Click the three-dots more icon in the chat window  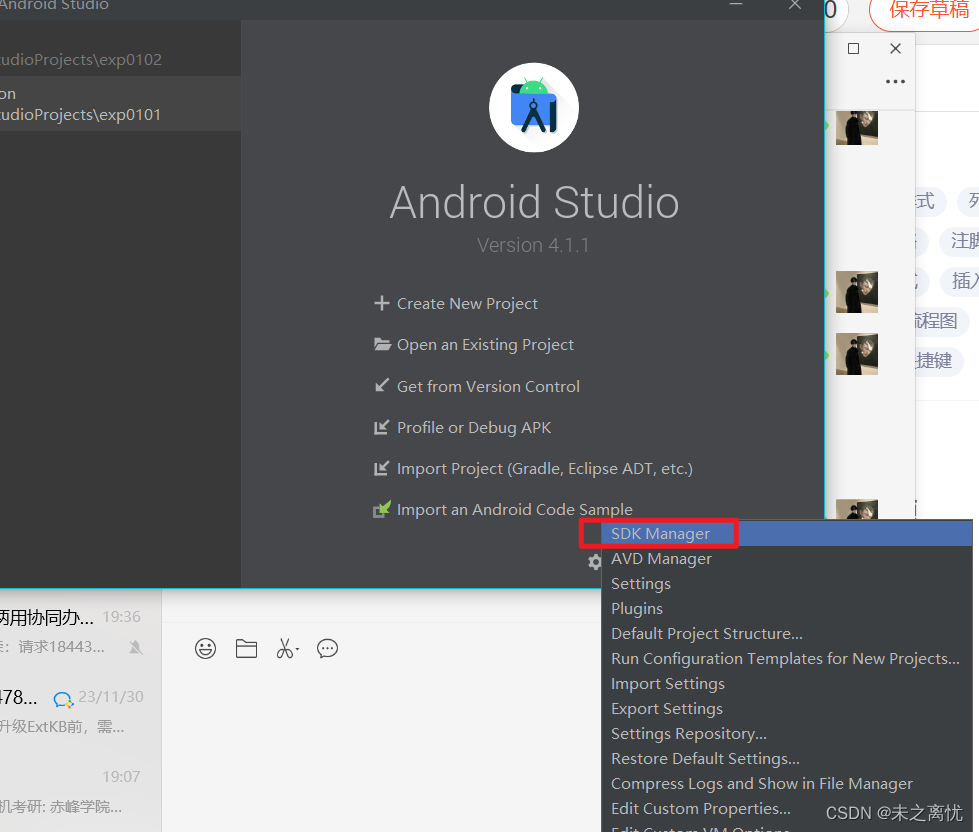tap(895, 81)
